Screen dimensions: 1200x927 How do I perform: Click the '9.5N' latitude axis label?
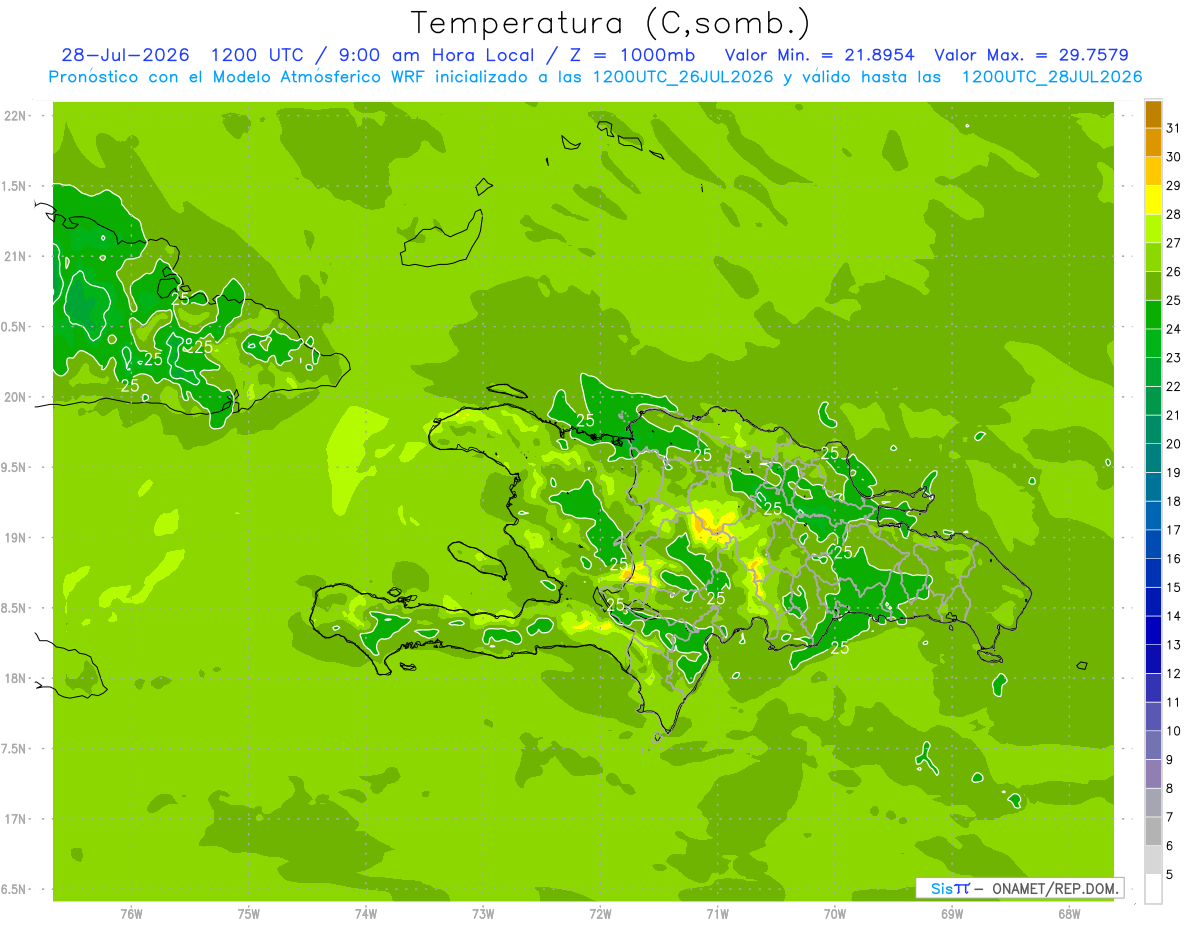(15, 467)
